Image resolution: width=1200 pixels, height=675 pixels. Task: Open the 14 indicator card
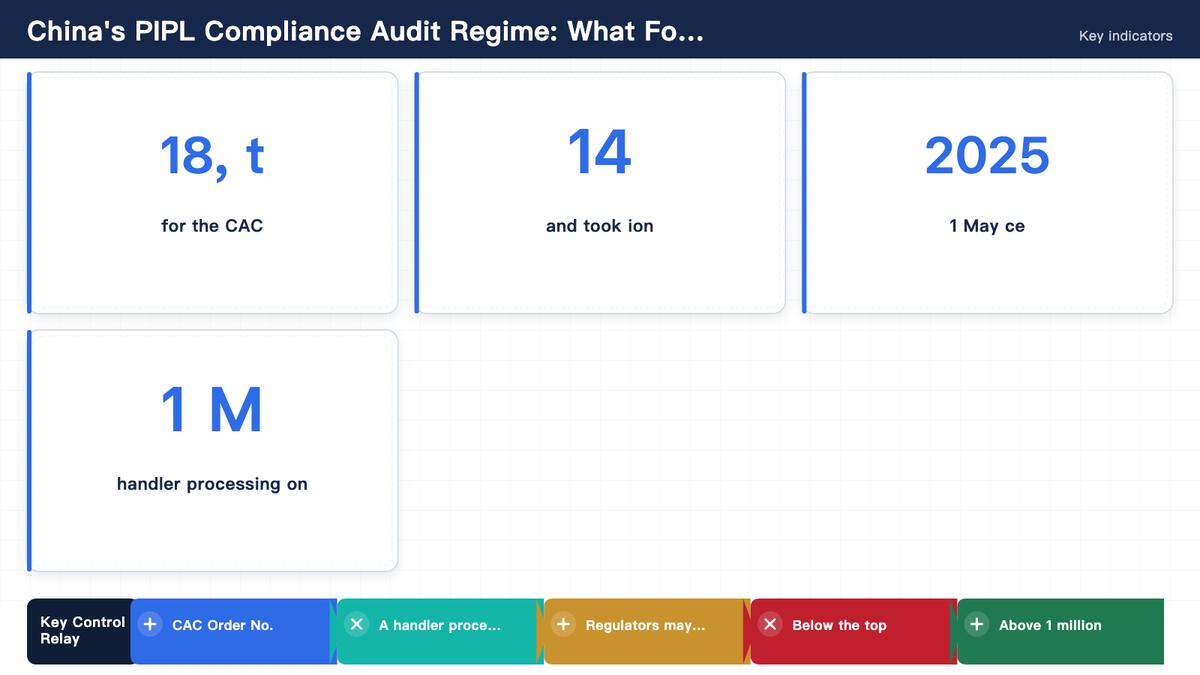point(600,192)
